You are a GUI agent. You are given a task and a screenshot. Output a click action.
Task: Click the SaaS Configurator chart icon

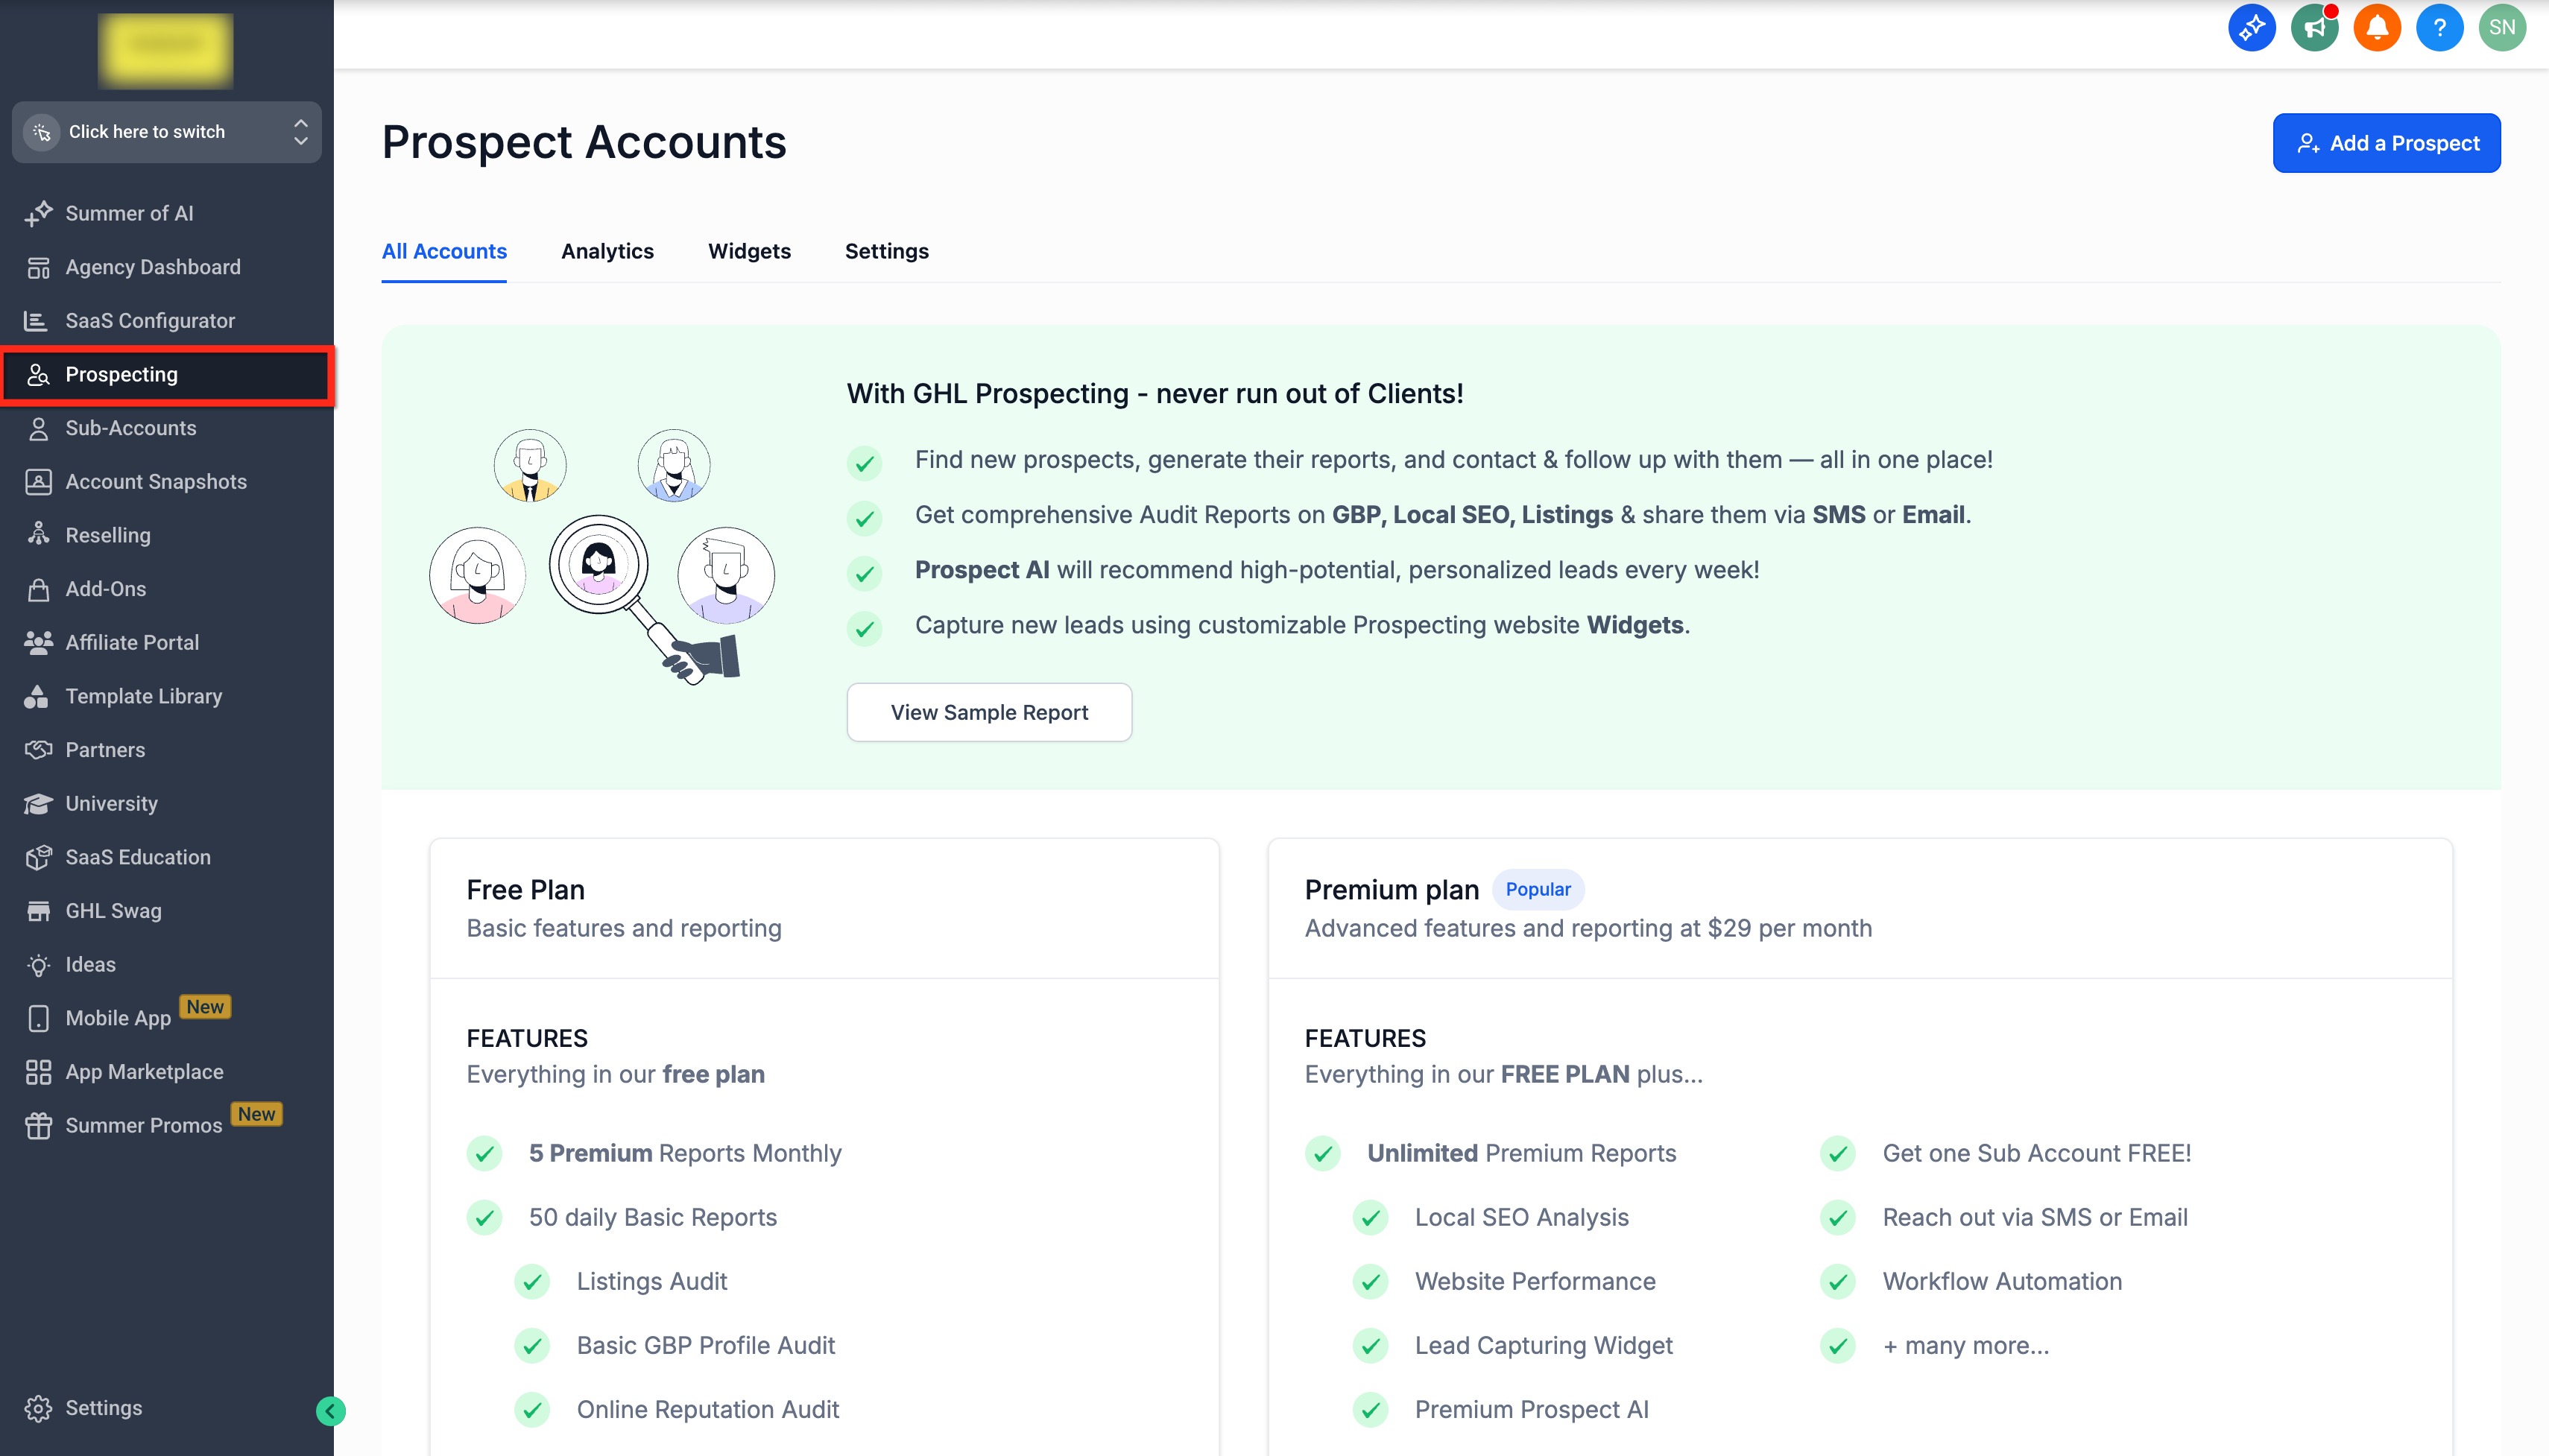click(x=36, y=321)
